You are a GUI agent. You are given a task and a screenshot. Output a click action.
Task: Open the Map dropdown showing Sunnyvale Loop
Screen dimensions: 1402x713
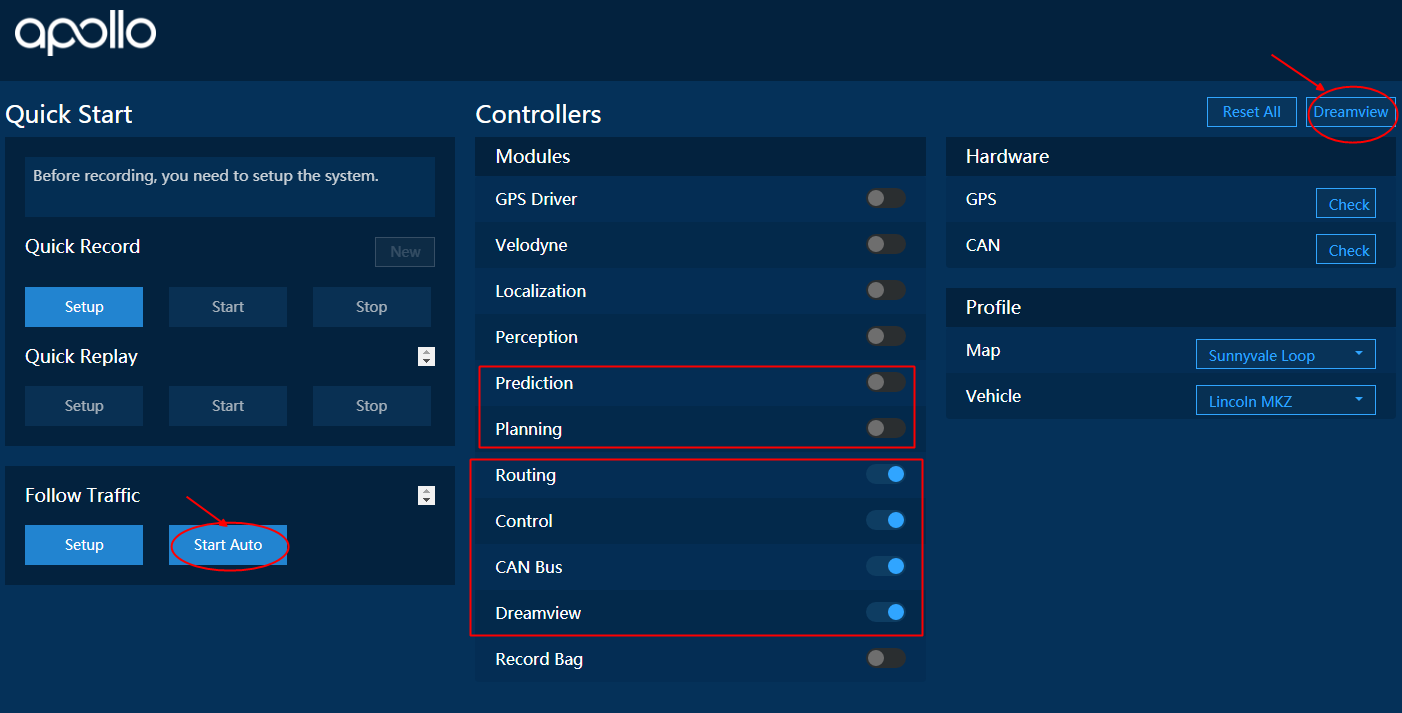1285,355
